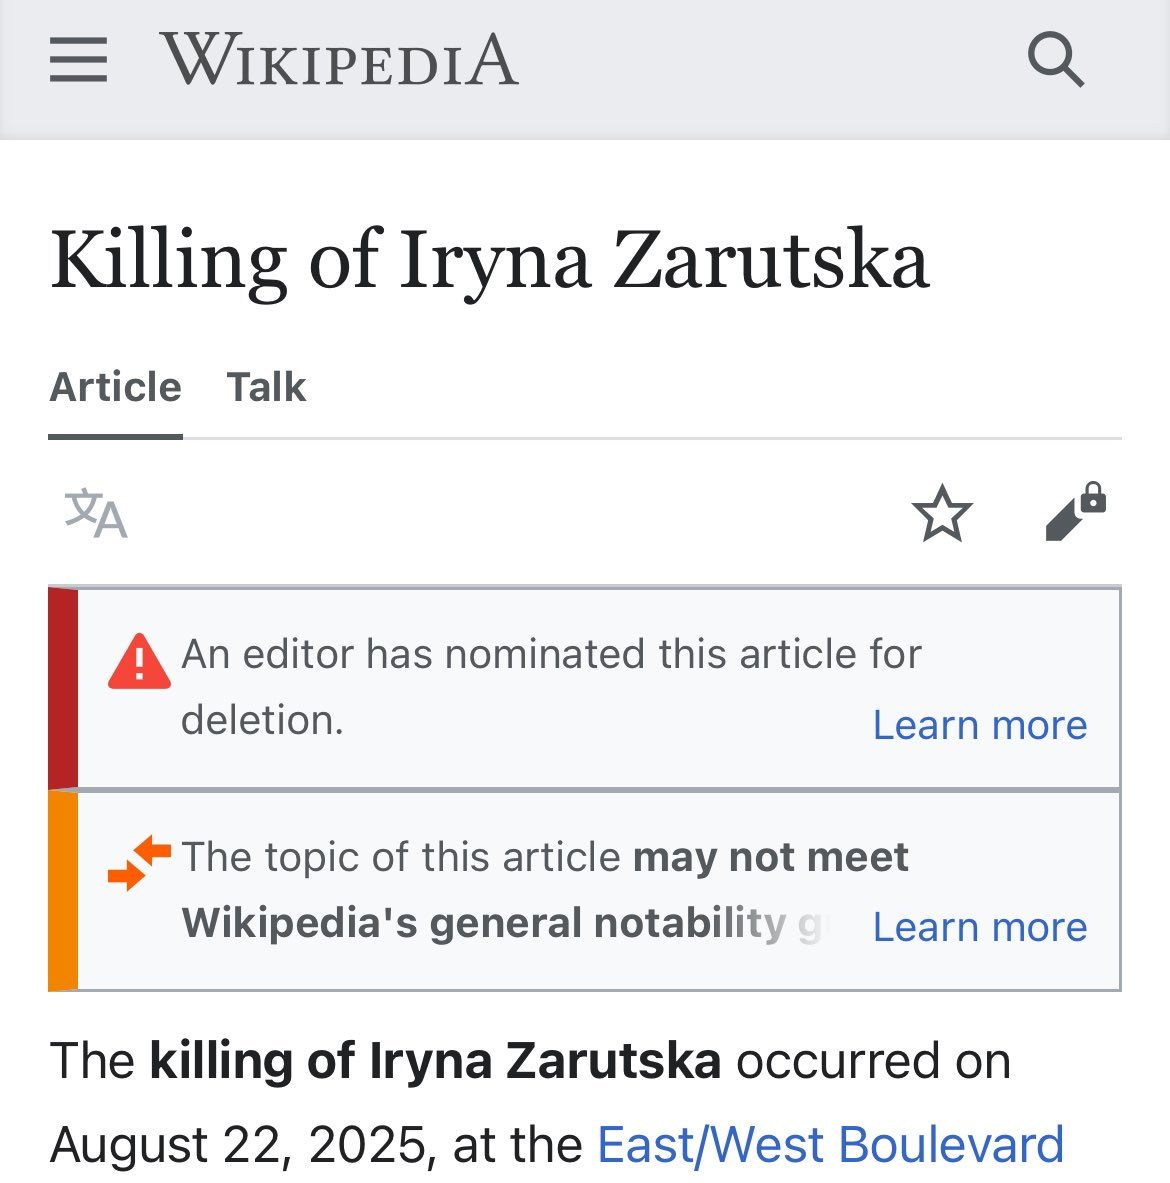Switch to the Talk tab
Image resolution: width=1170 pixels, height=1183 pixels.
coord(266,387)
